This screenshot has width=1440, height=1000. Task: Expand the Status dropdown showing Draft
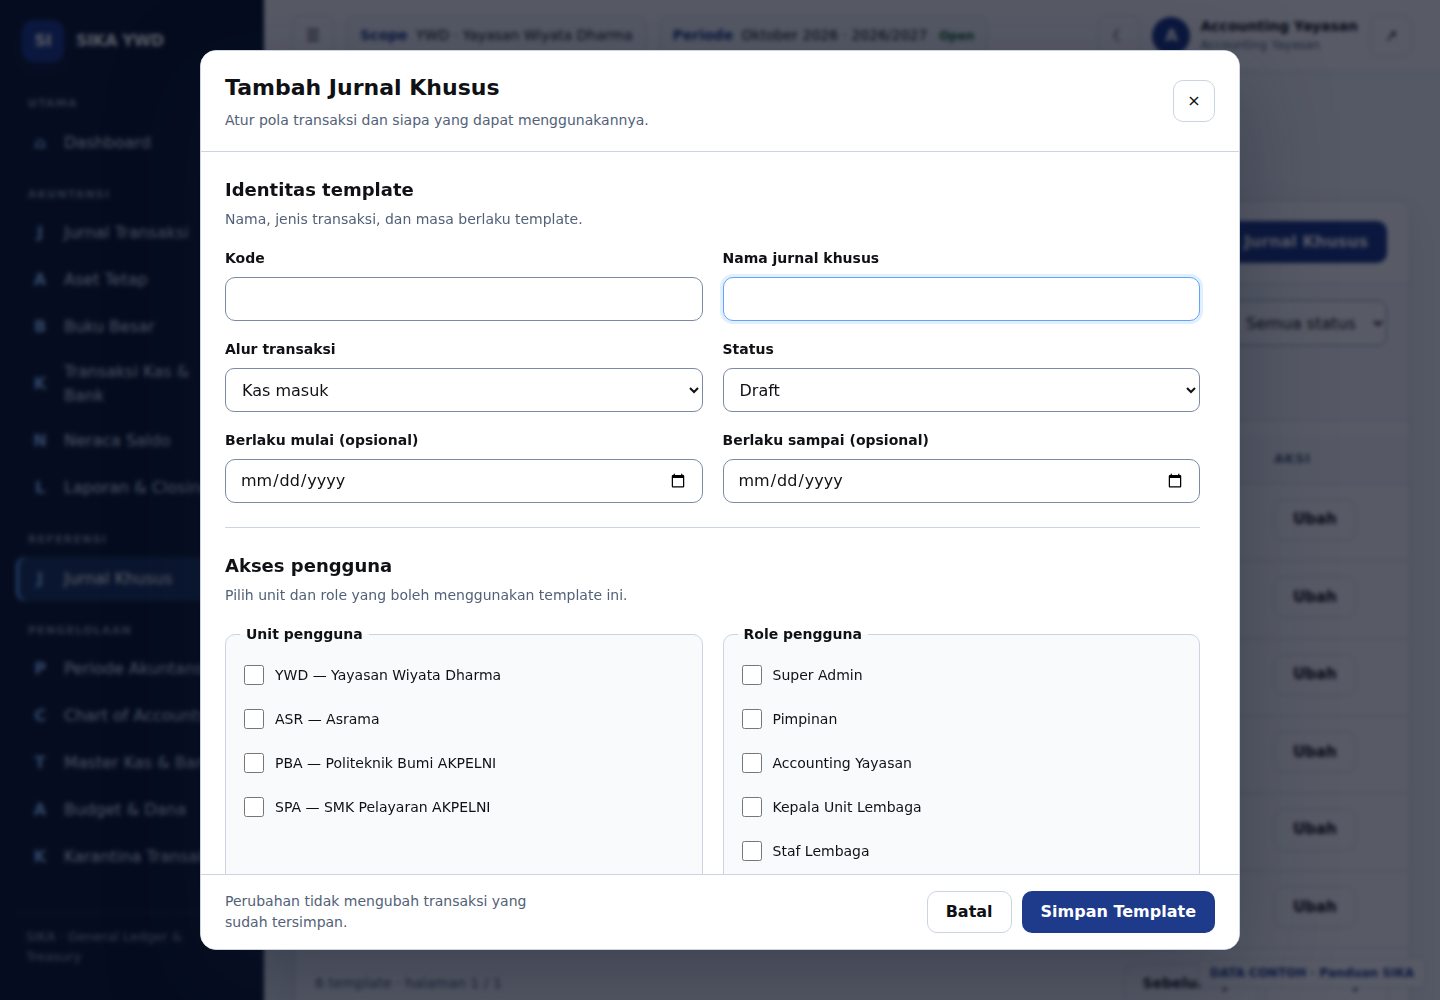tap(961, 390)
